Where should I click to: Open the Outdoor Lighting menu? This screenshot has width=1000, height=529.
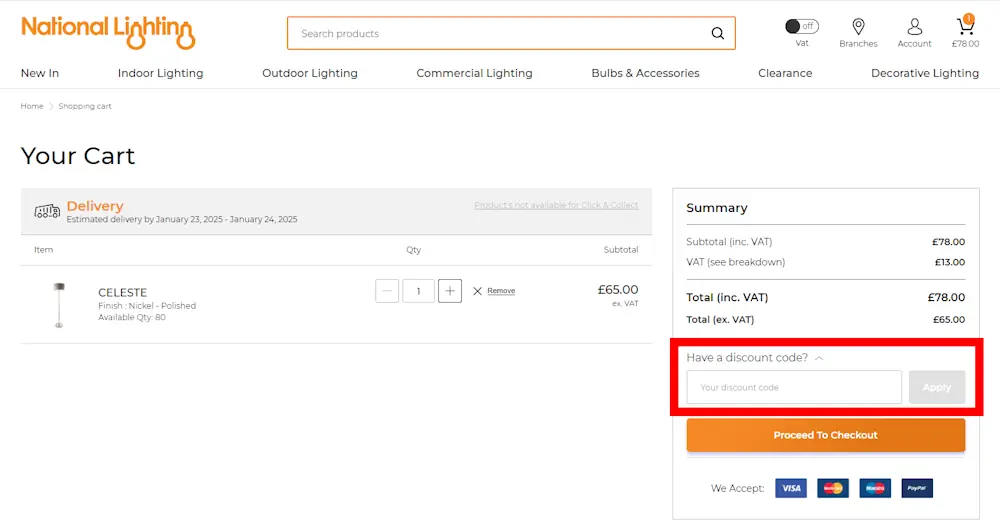point(310,73)
